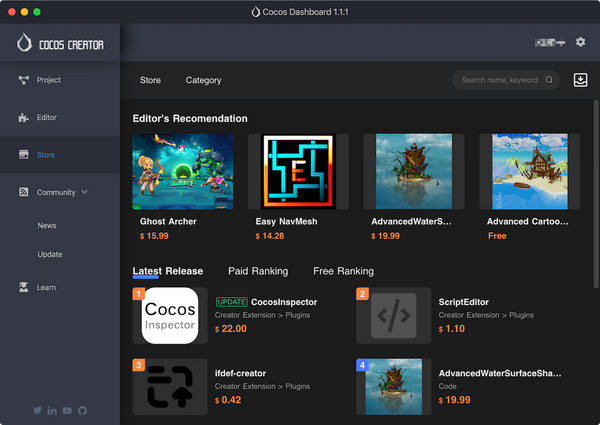This screenshot has width=600, height=425.
Task: Open AdvancedWaterSurfaceSha... list thumbnail
Action: point(393,387)
